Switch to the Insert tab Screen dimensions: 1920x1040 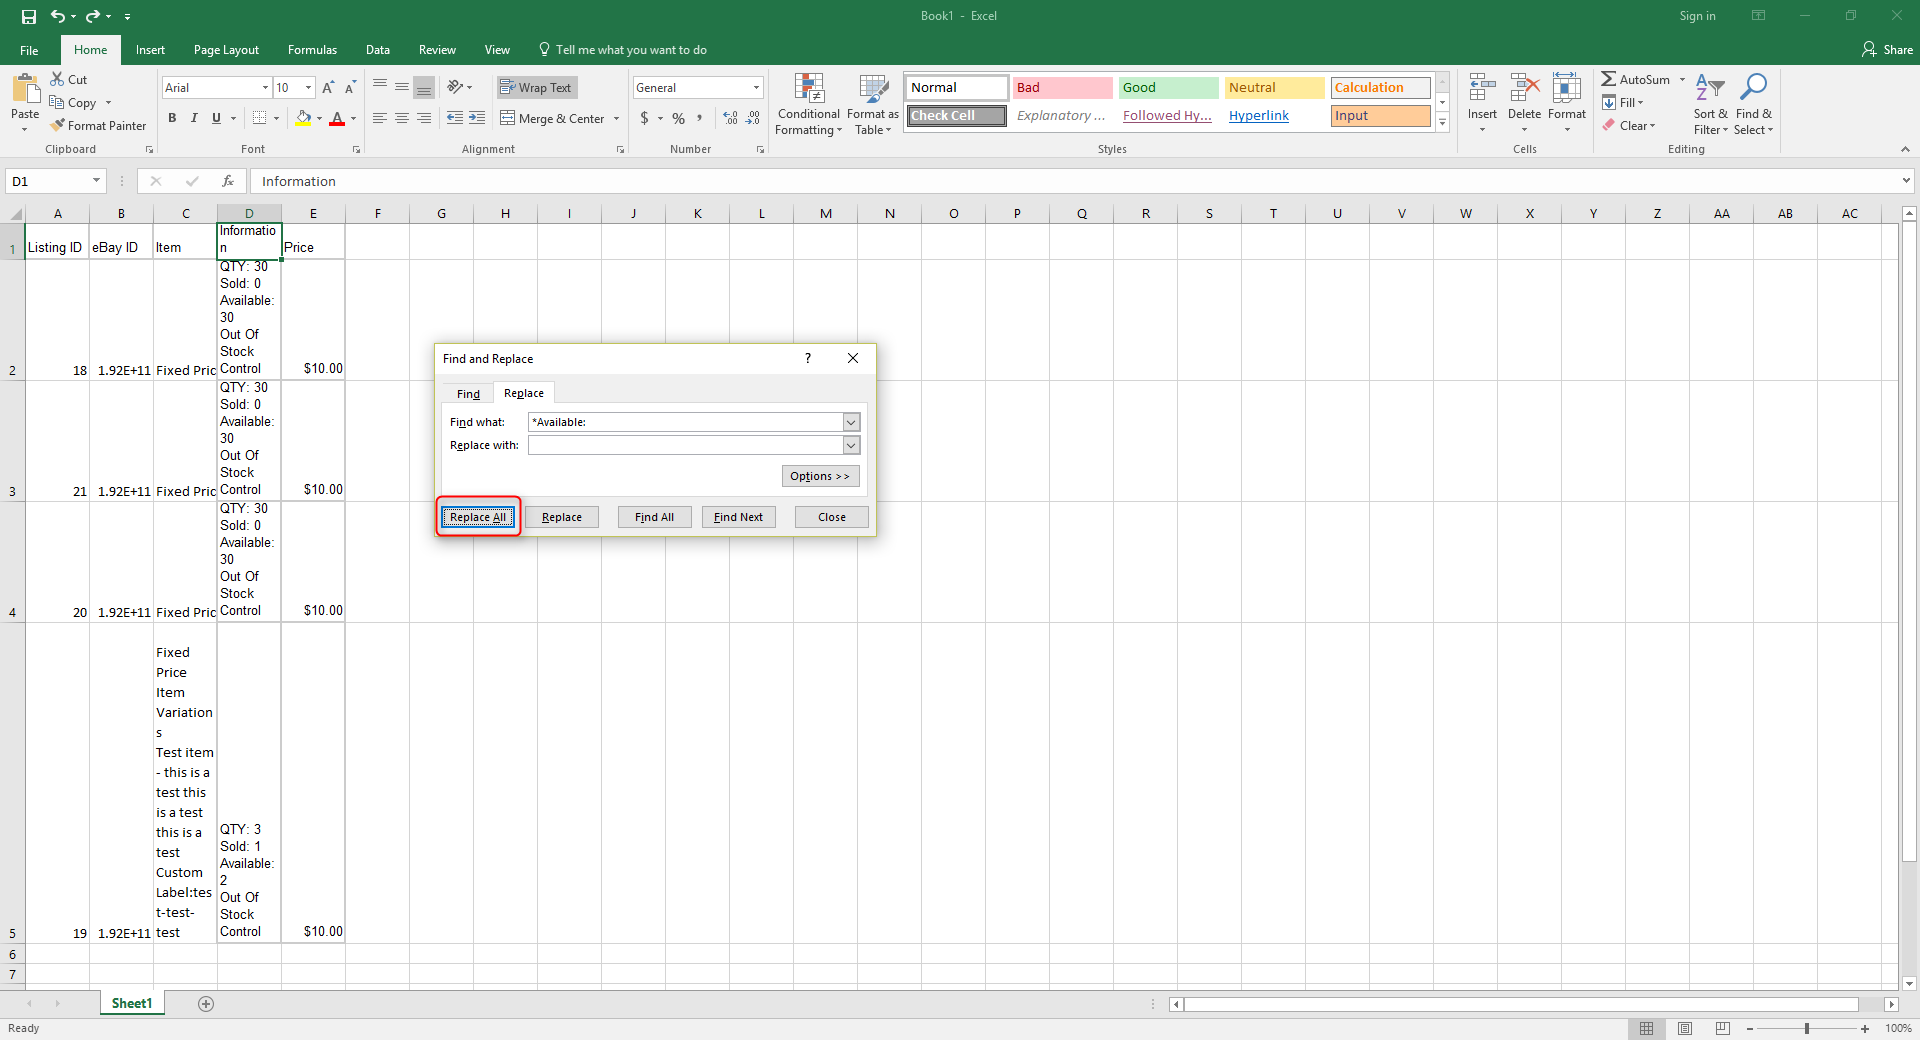(x=150, y=50)
